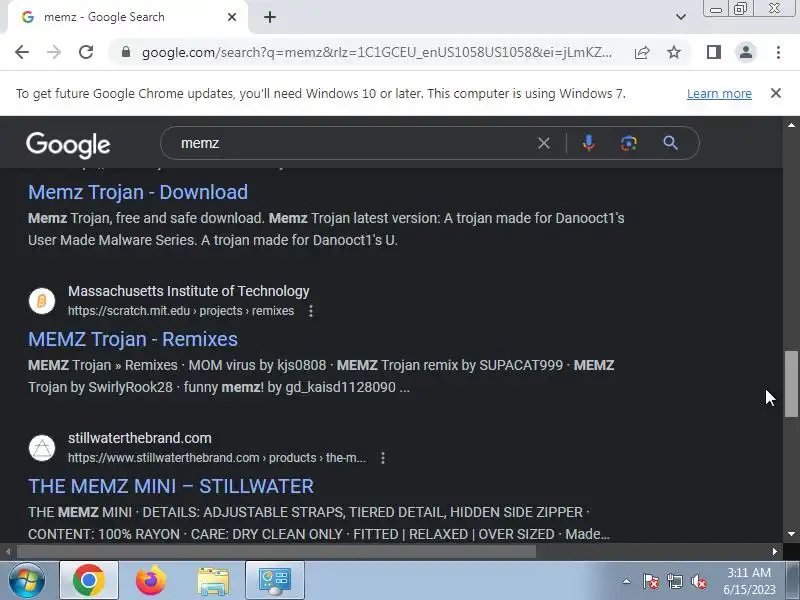Open the Action Center flag icon
This screenshot has height=600, width=800.
pos(651,581)
